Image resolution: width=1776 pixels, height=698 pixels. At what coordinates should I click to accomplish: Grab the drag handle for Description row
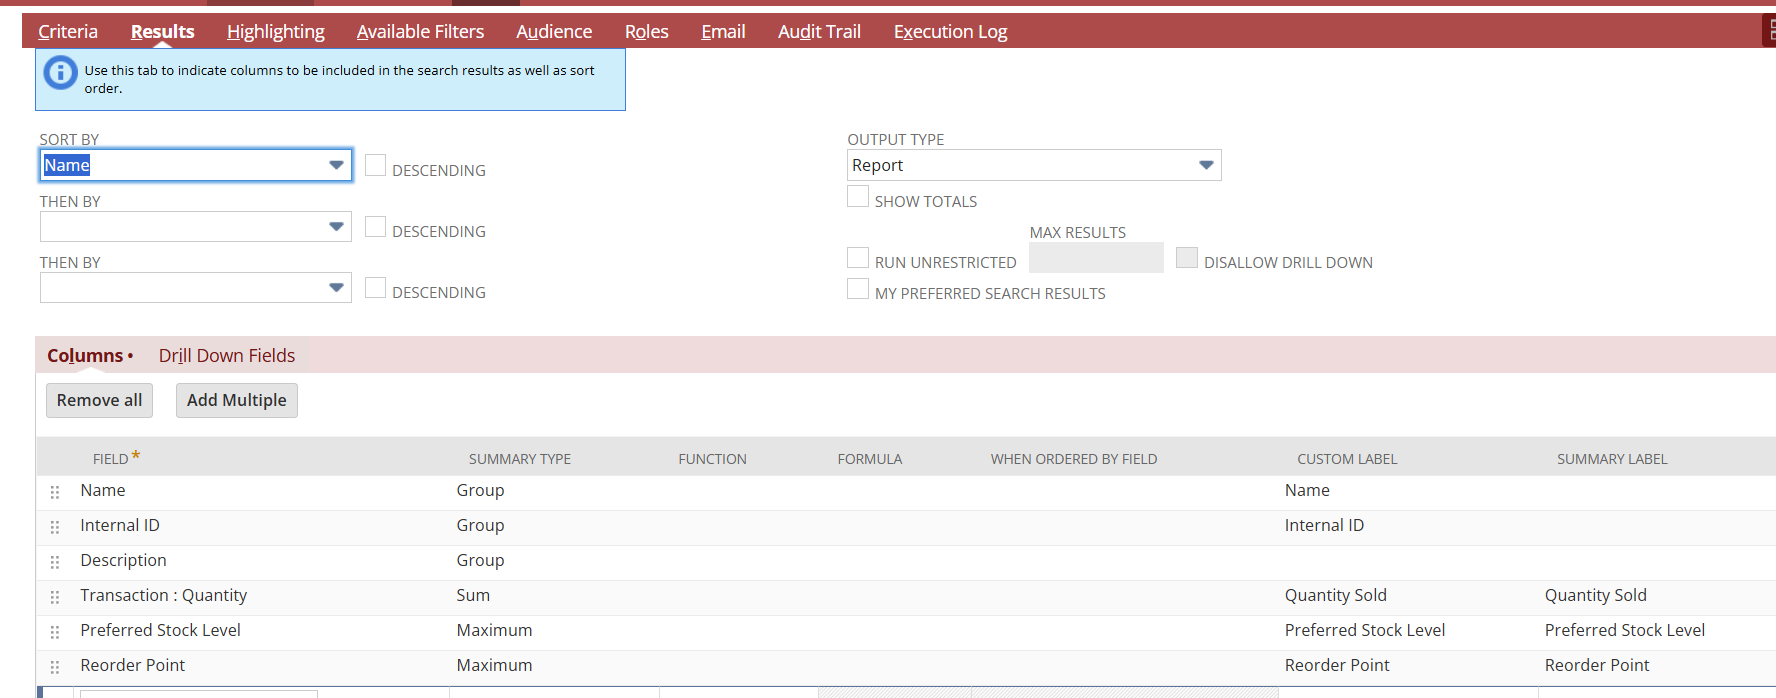click(x=55, y=562)
